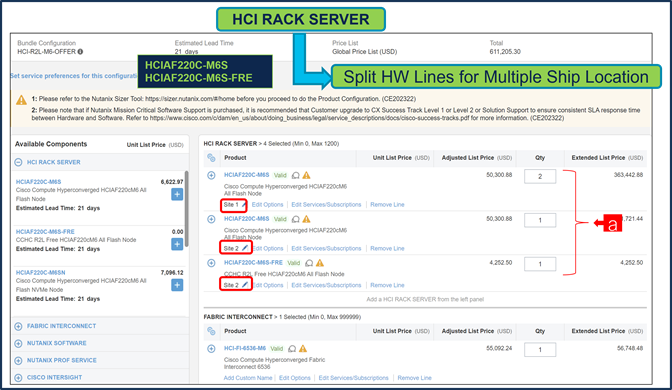
Task: Click quantity field of HCIAF220C-M6S-FRE line
Action: pyautogui.click(x=540, y=264)
